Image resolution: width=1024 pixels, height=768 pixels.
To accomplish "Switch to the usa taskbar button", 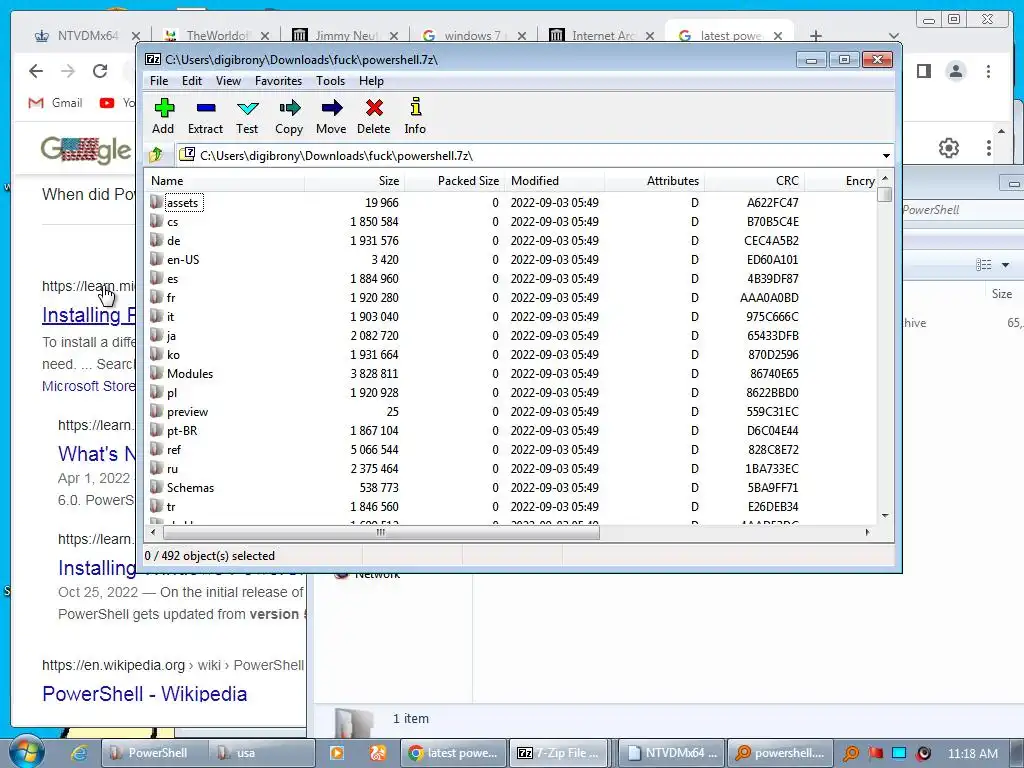I will coord(259,753).
